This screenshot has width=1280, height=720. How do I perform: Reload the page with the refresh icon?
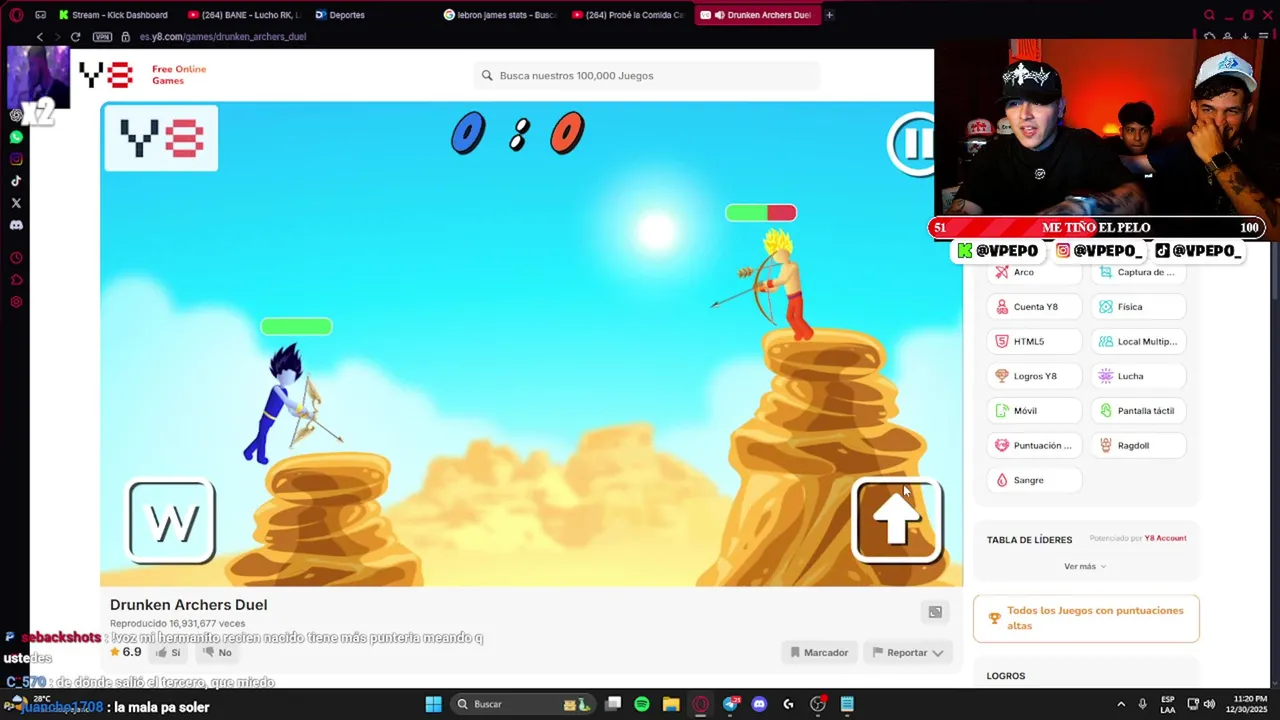(x=75, y=36)
